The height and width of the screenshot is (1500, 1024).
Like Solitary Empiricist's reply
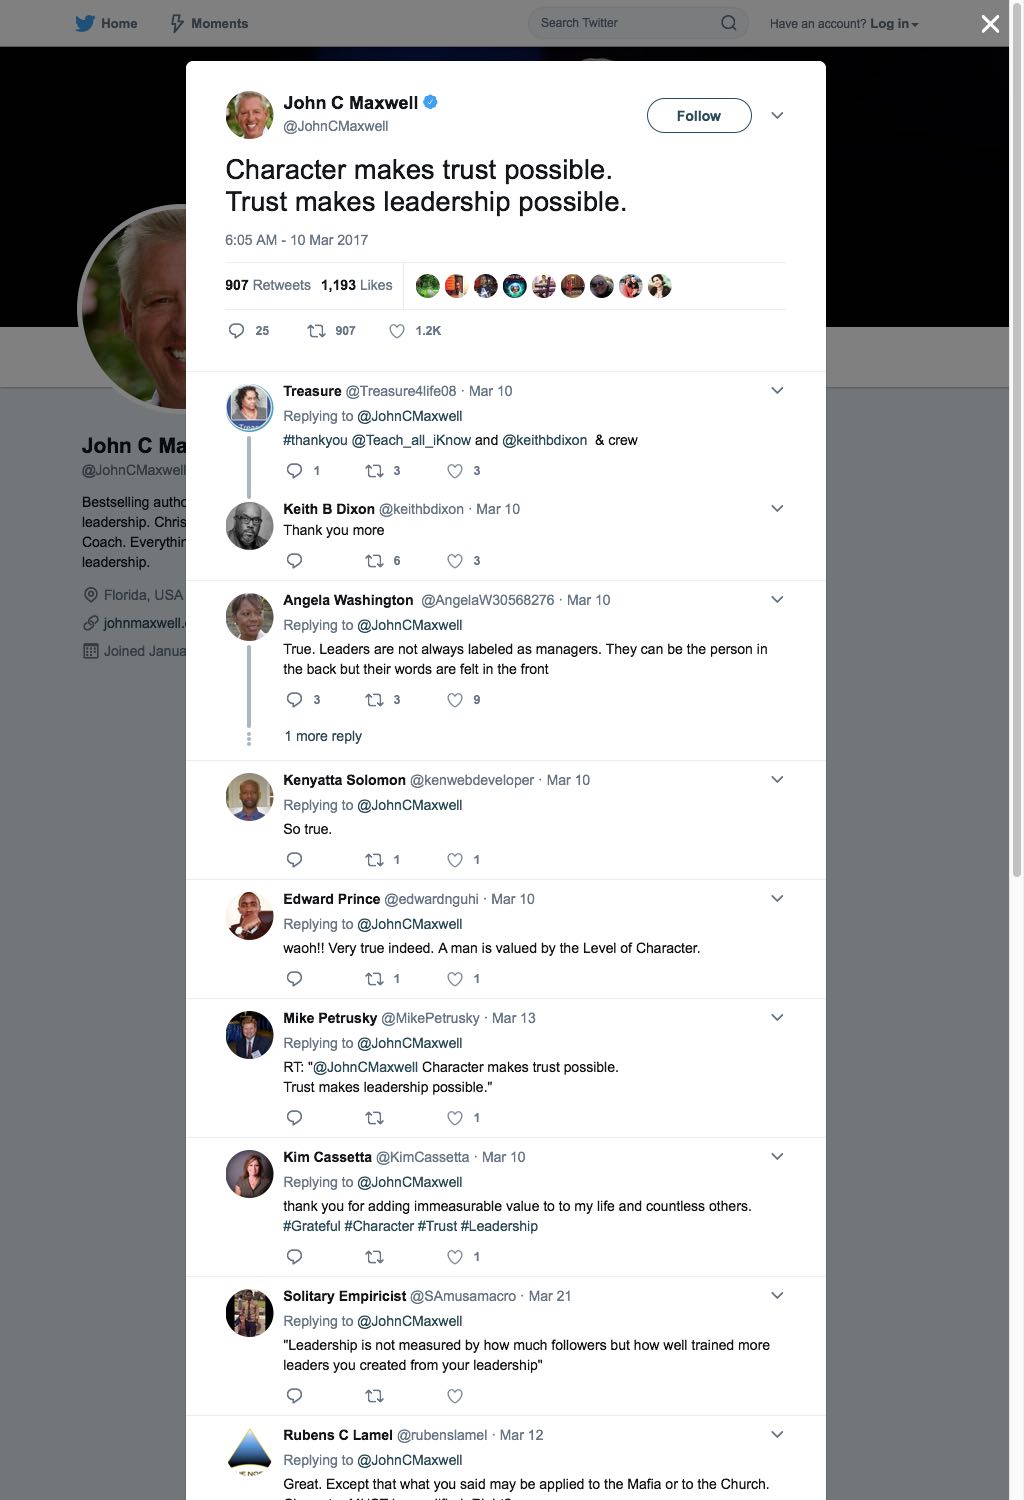click(455, 1396)
